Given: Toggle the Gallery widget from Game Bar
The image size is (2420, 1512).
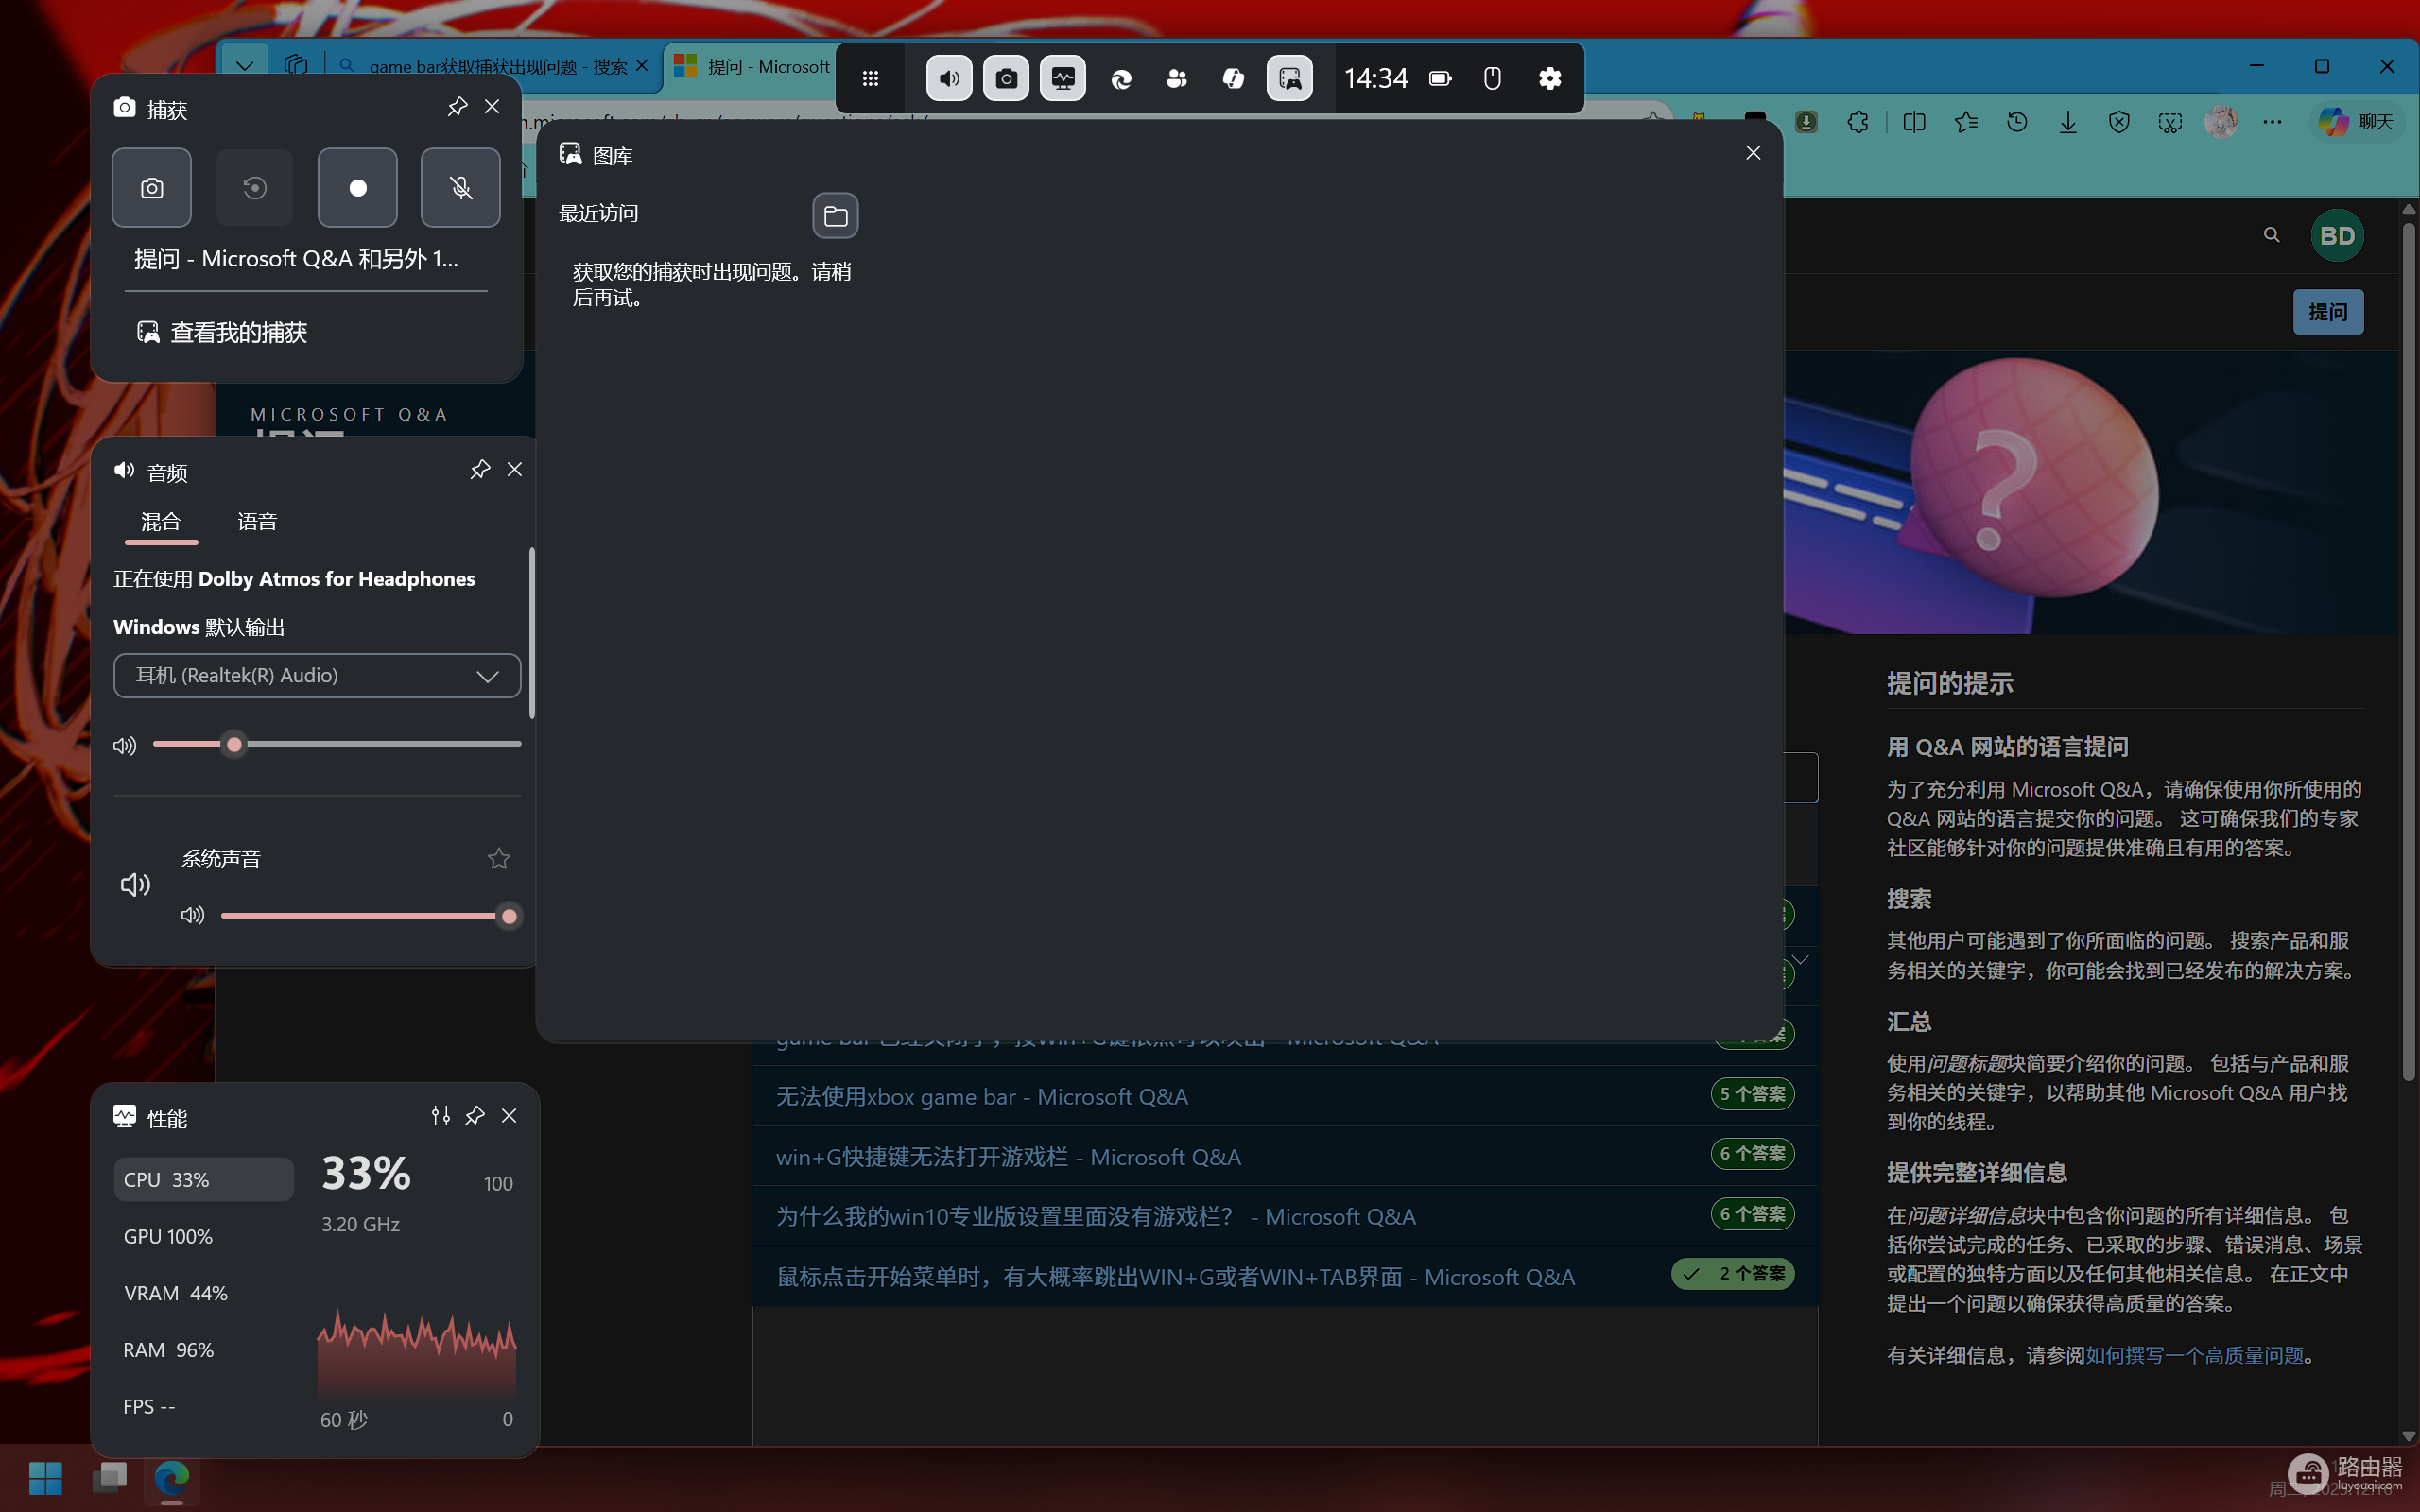Looking at the screenshot, I should tap(1290, 78).
